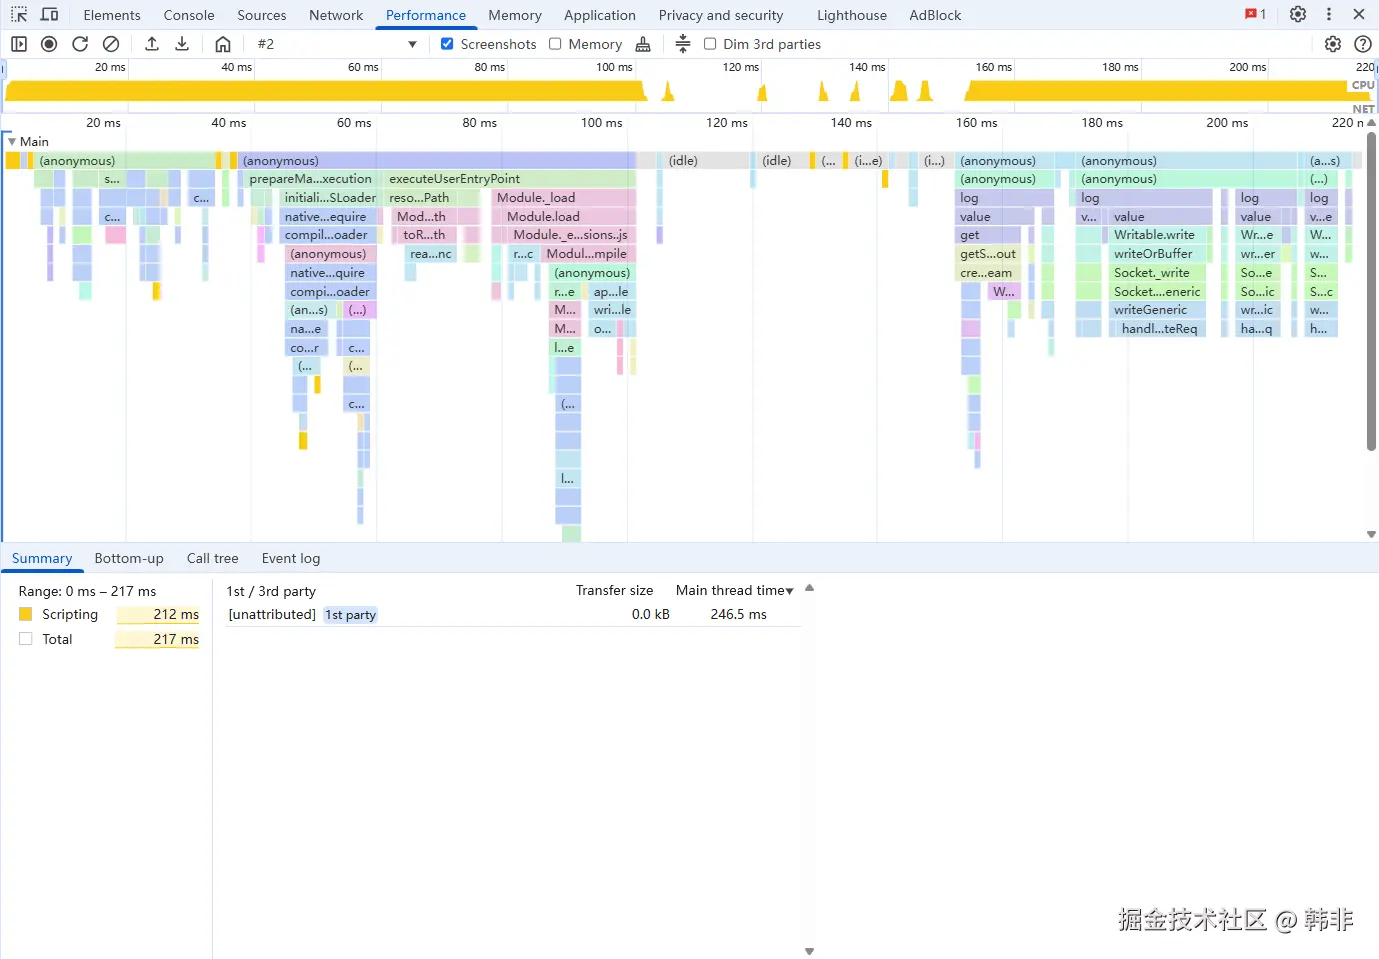This screenshot has height=959, width=1379.
Task: Open the DevTools more options menu
Action: click(1329, 15)
